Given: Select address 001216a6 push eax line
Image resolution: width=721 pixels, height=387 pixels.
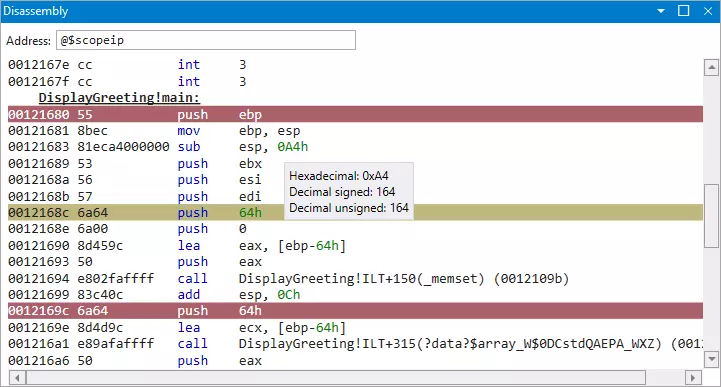Looking at the screenshot, I should coord(355,360).
